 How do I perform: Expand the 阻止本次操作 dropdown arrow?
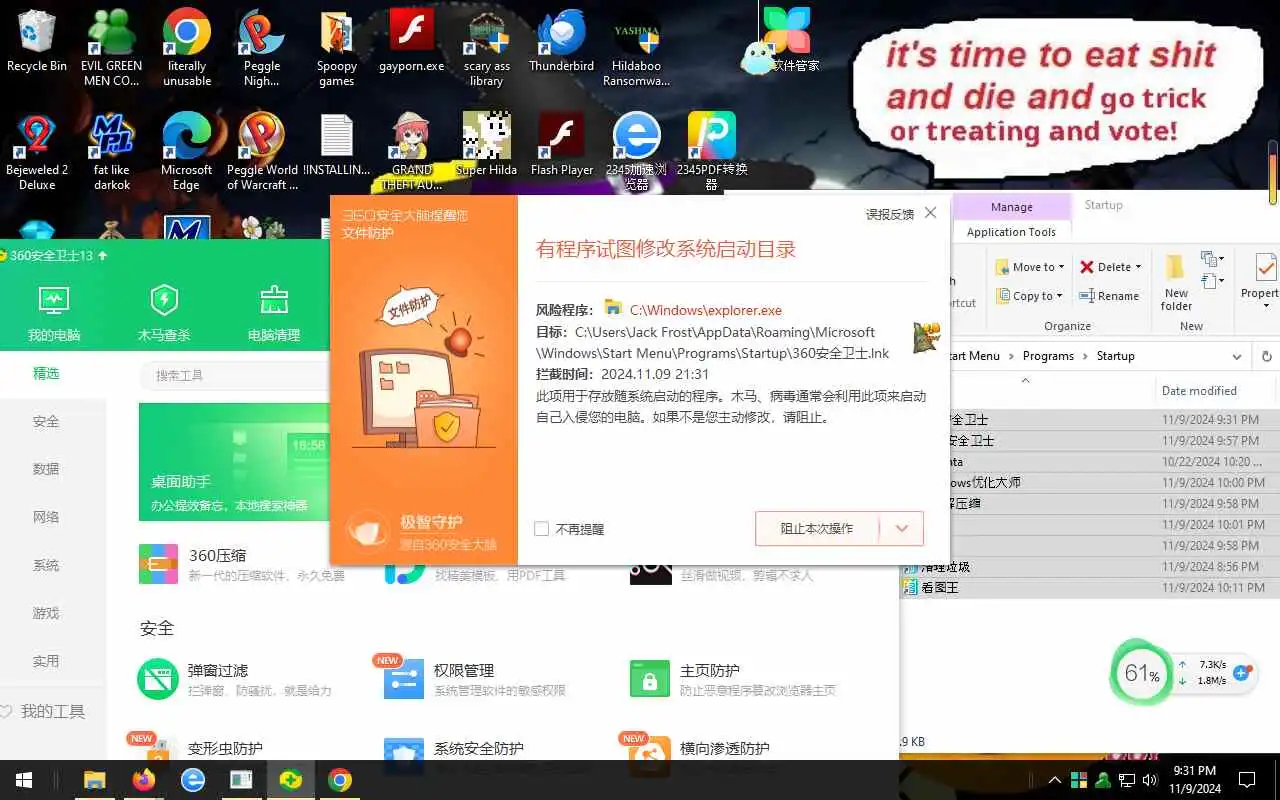point(902,529)
